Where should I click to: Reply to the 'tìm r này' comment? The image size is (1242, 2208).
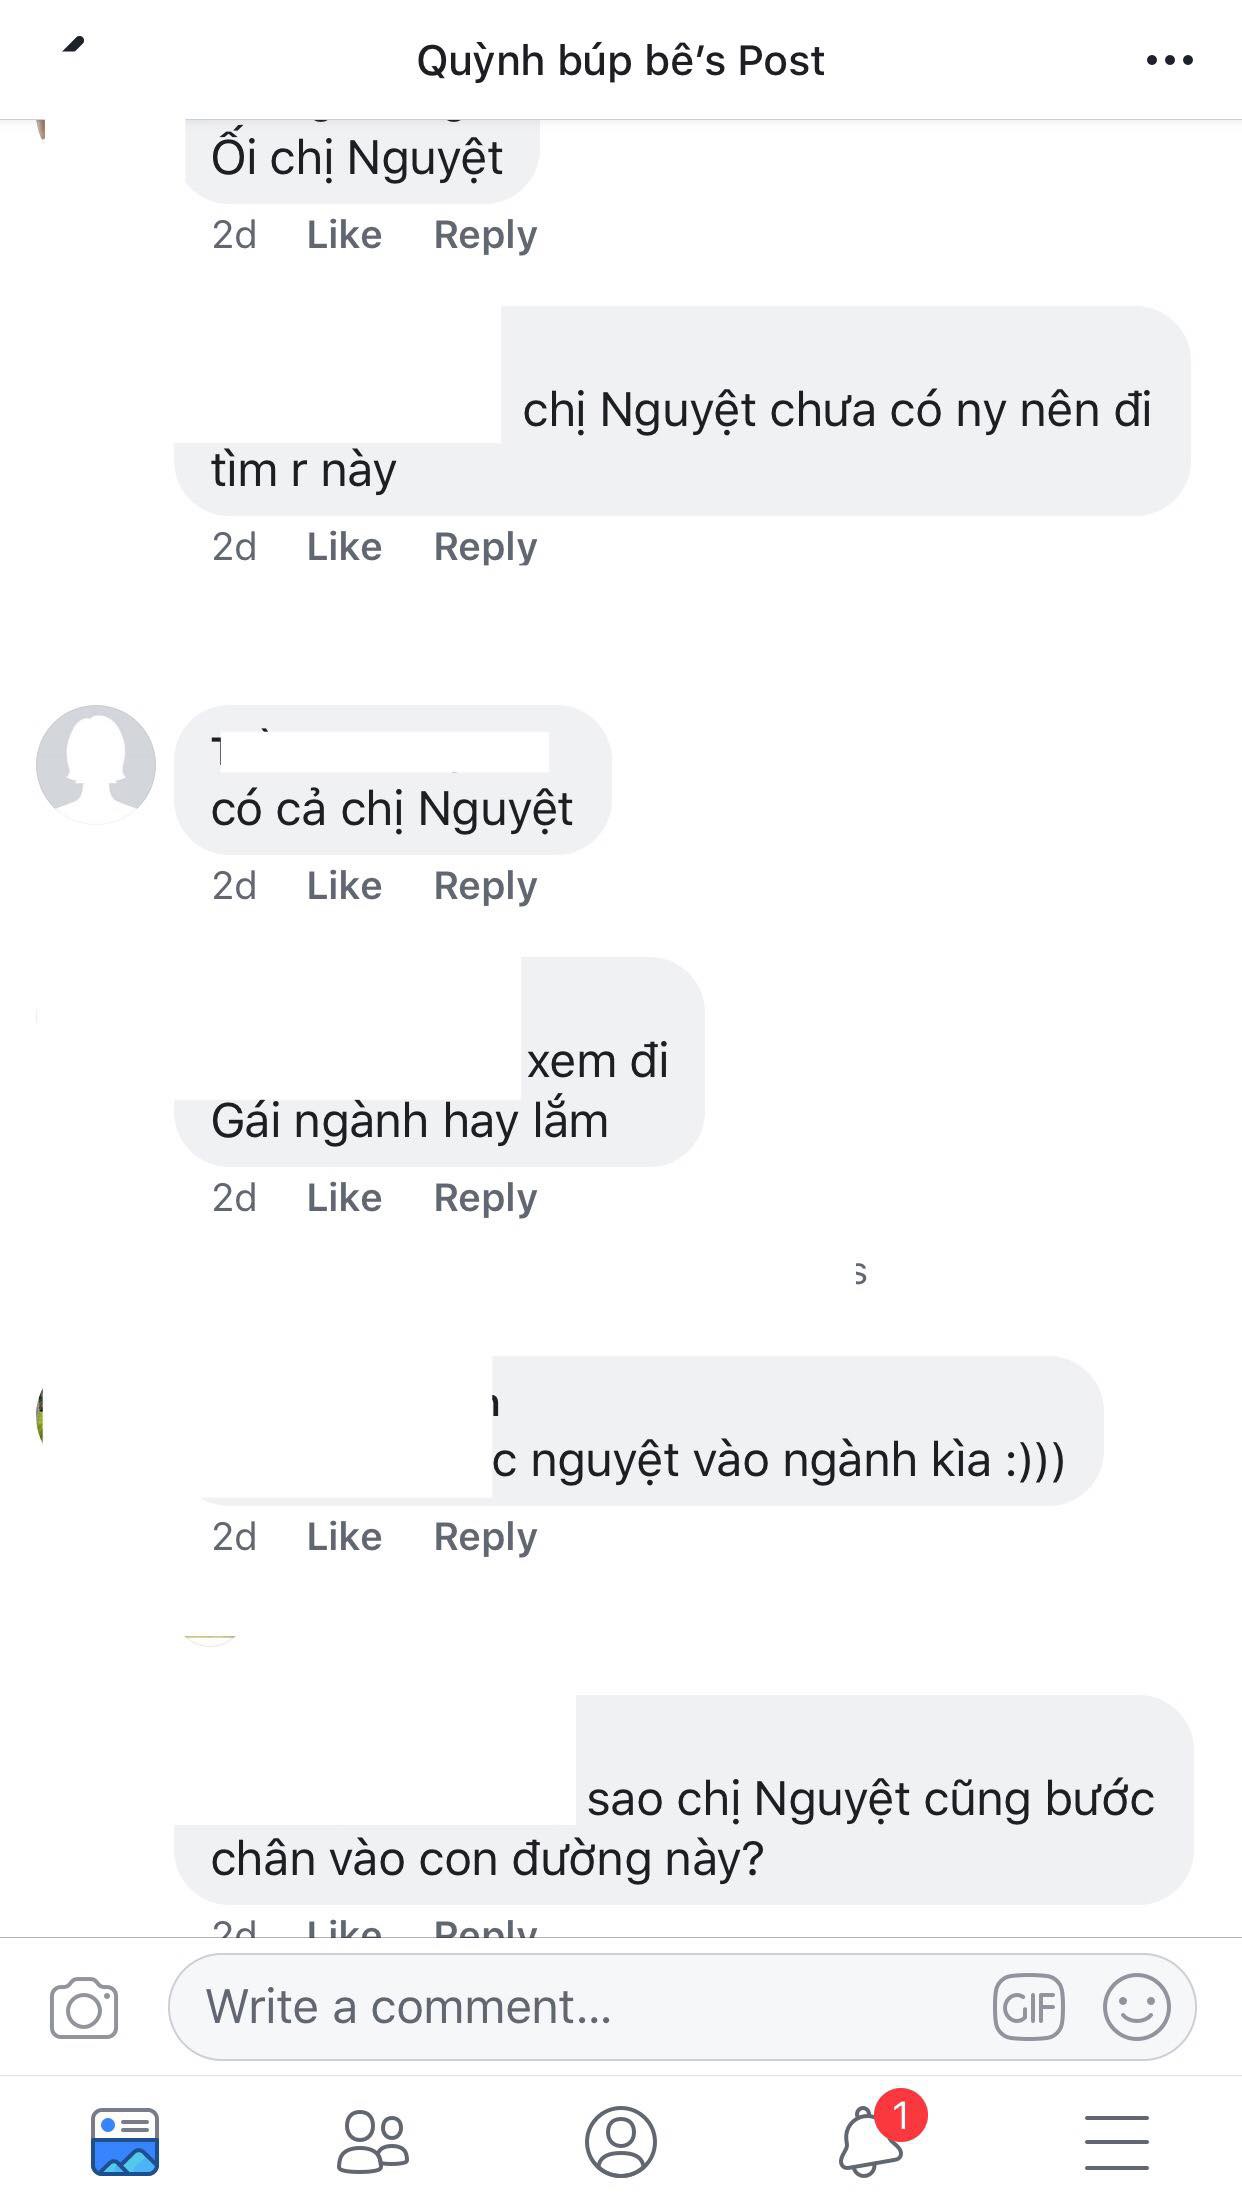coord(485,547)
